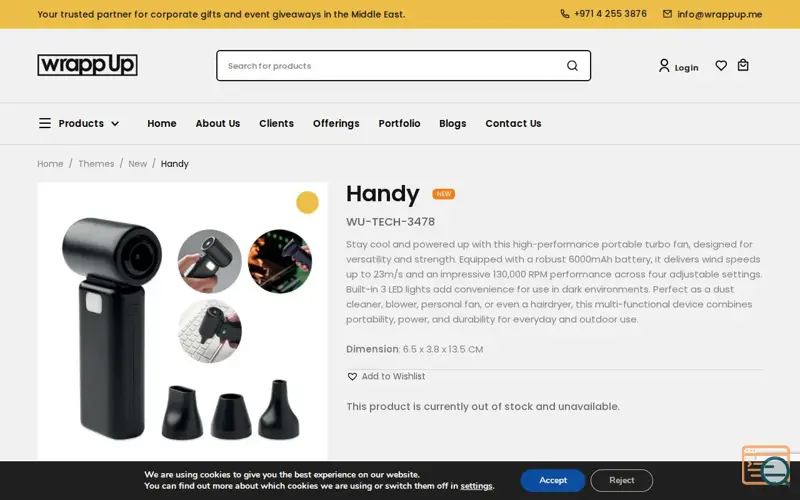Click the wrappUp logo
Screen dimensions: 800x500
click(87, 65)
